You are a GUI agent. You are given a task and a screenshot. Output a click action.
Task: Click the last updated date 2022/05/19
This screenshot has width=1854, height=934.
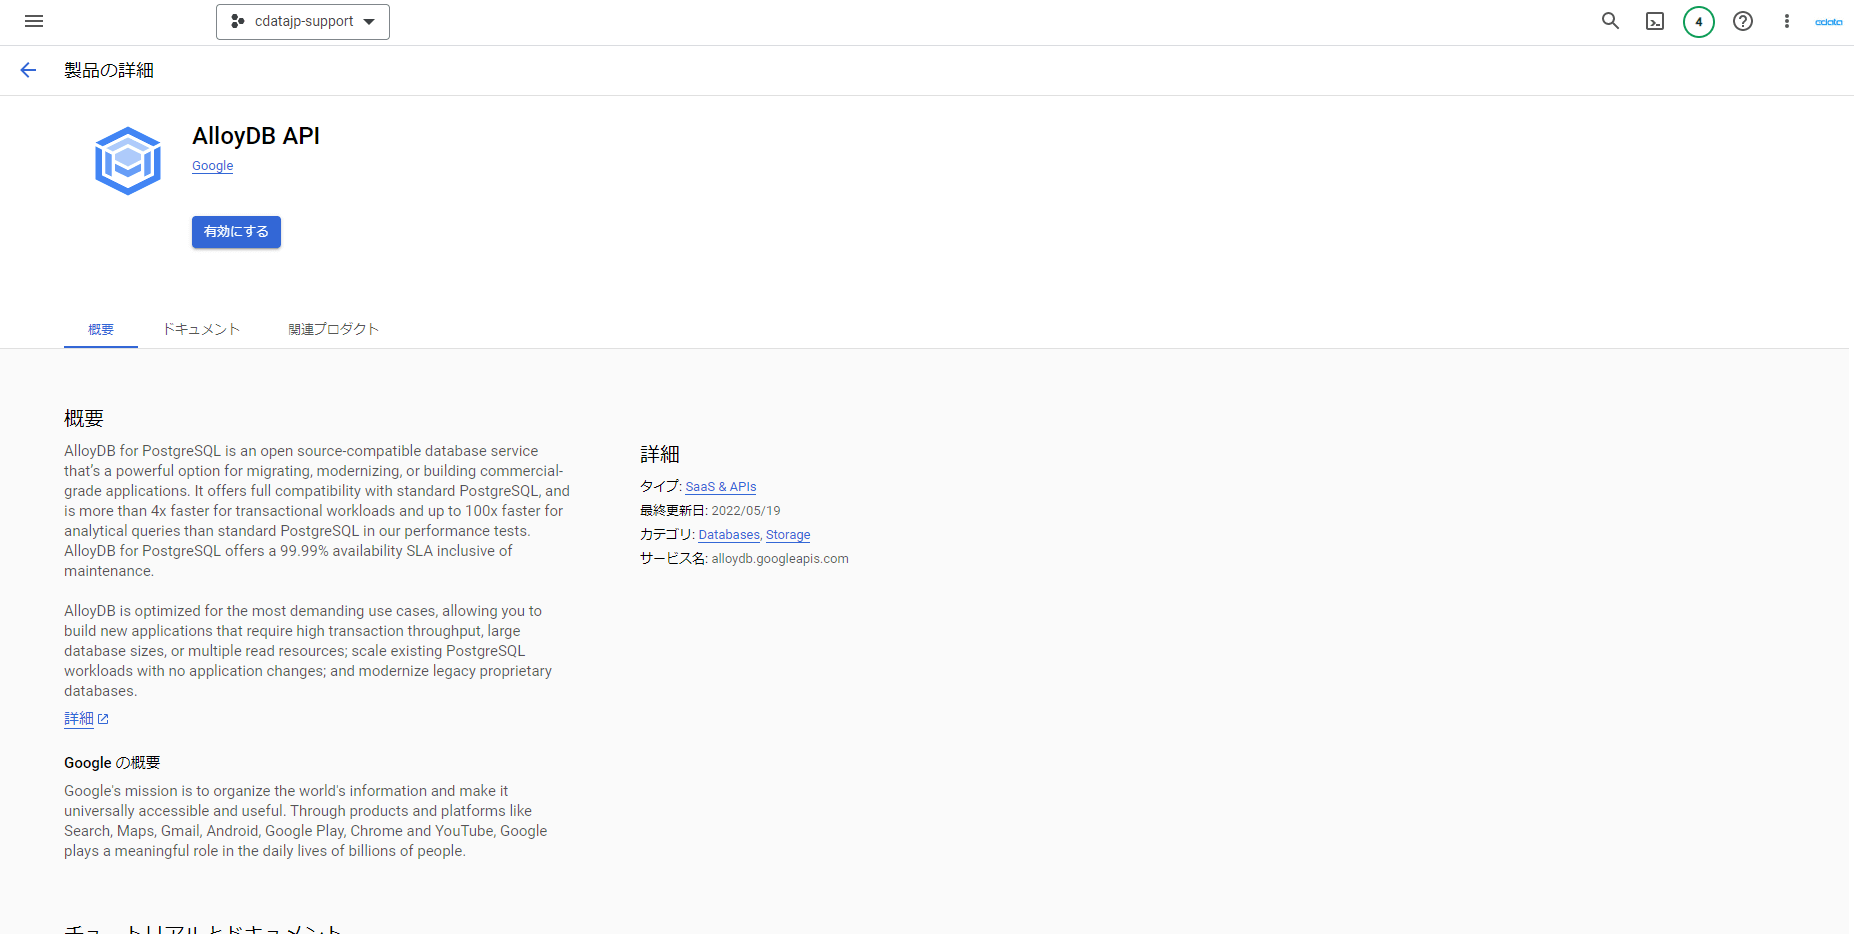click(x=746, y=511)
